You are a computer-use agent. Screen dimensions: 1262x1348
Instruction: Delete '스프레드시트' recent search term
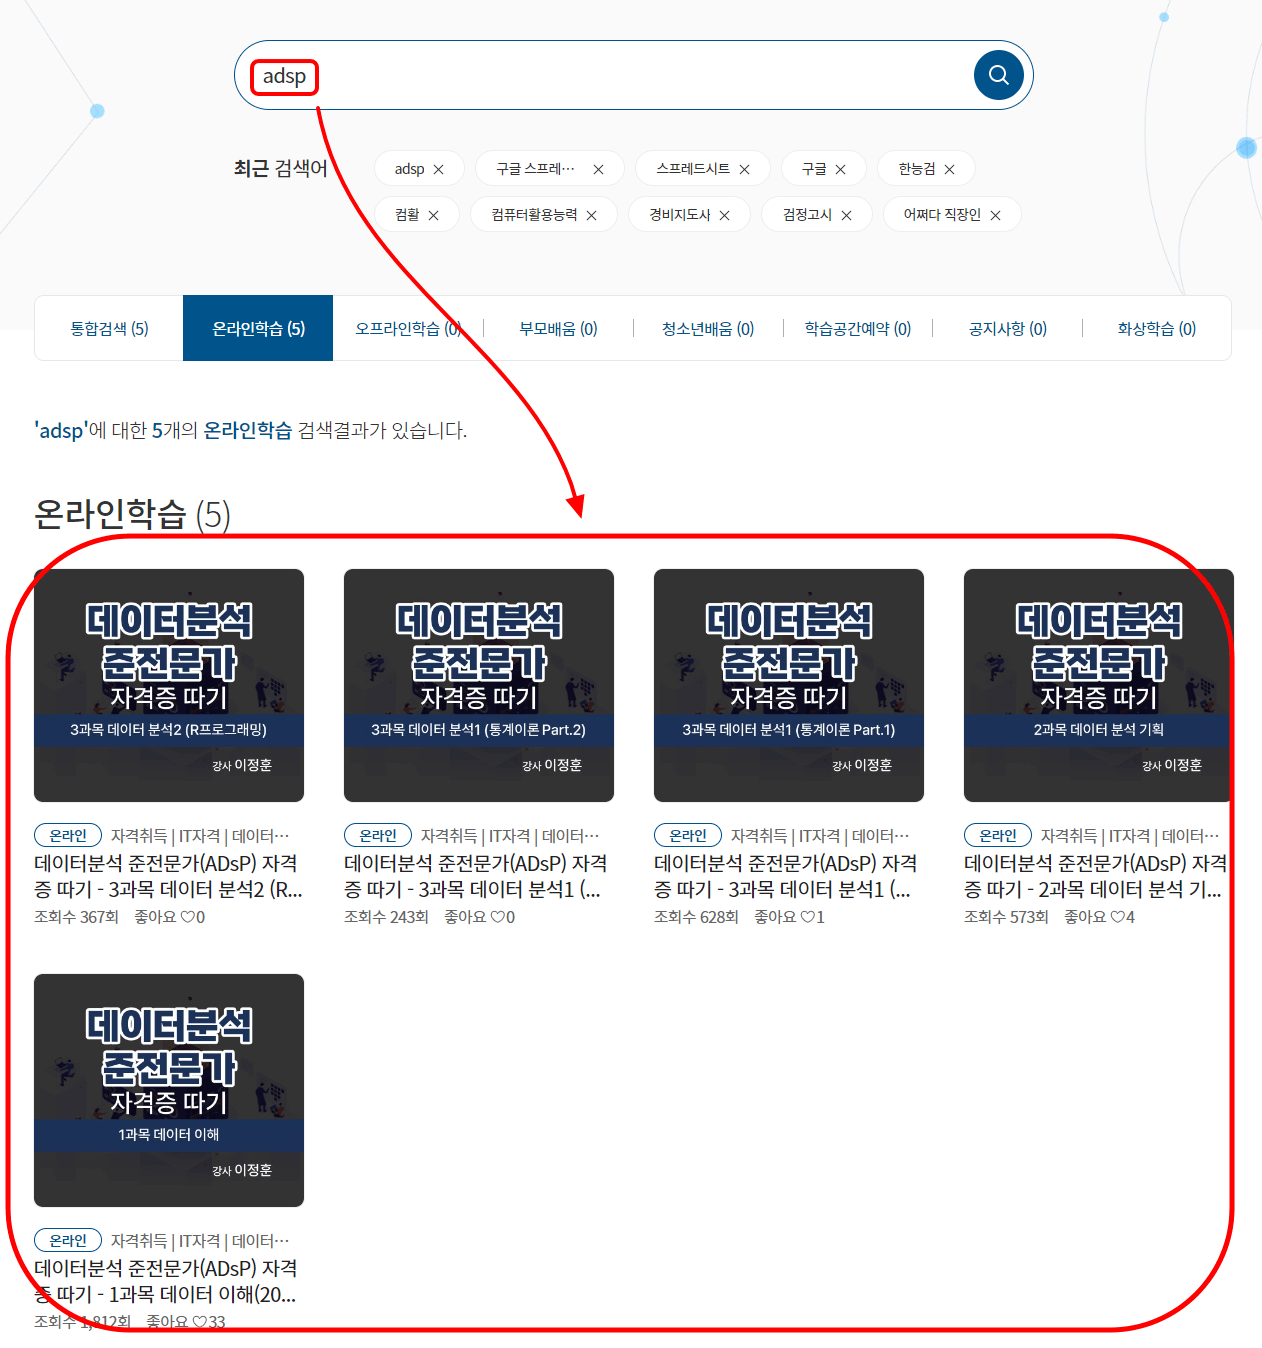[x=744, y=169]
